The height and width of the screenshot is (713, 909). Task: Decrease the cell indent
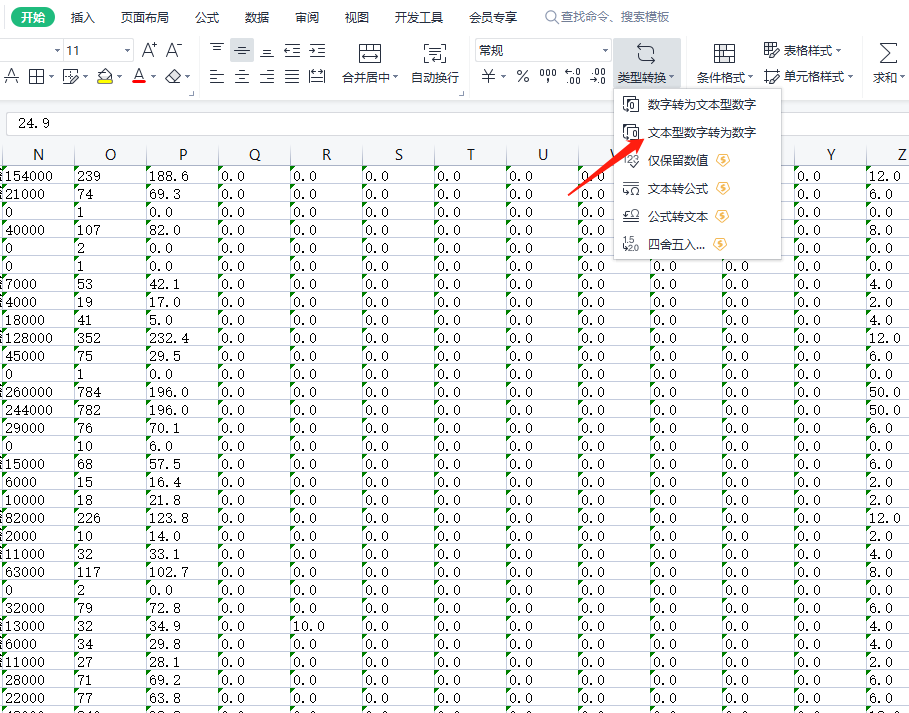292,51
